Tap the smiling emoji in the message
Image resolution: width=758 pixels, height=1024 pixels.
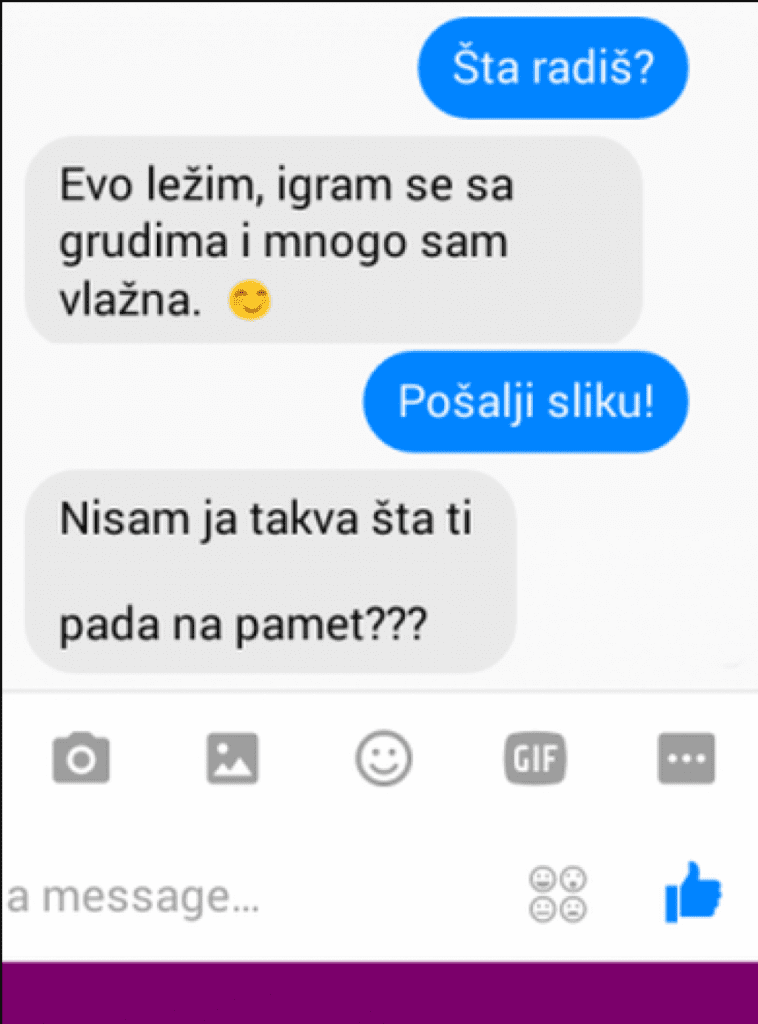coord(249,300)
